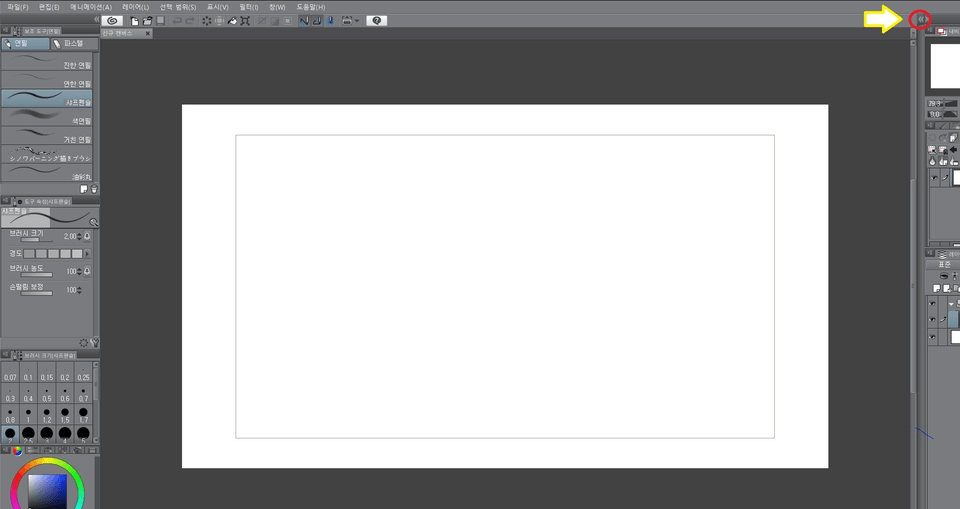
Task: Click the Navigator thumbnail preview
Action: pyautogui.click(x=945, y=66)
